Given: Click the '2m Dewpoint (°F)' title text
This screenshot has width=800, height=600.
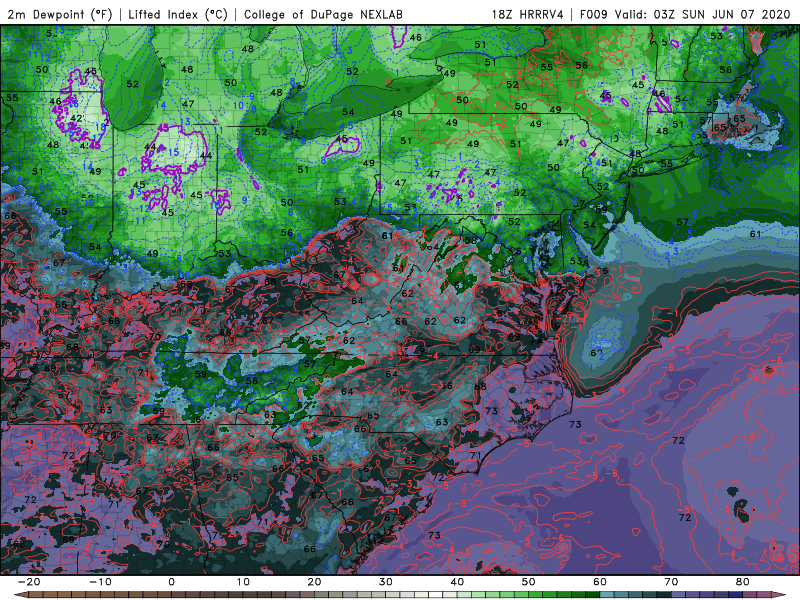Looking at the screenshot, I should (x=59, y=14).
